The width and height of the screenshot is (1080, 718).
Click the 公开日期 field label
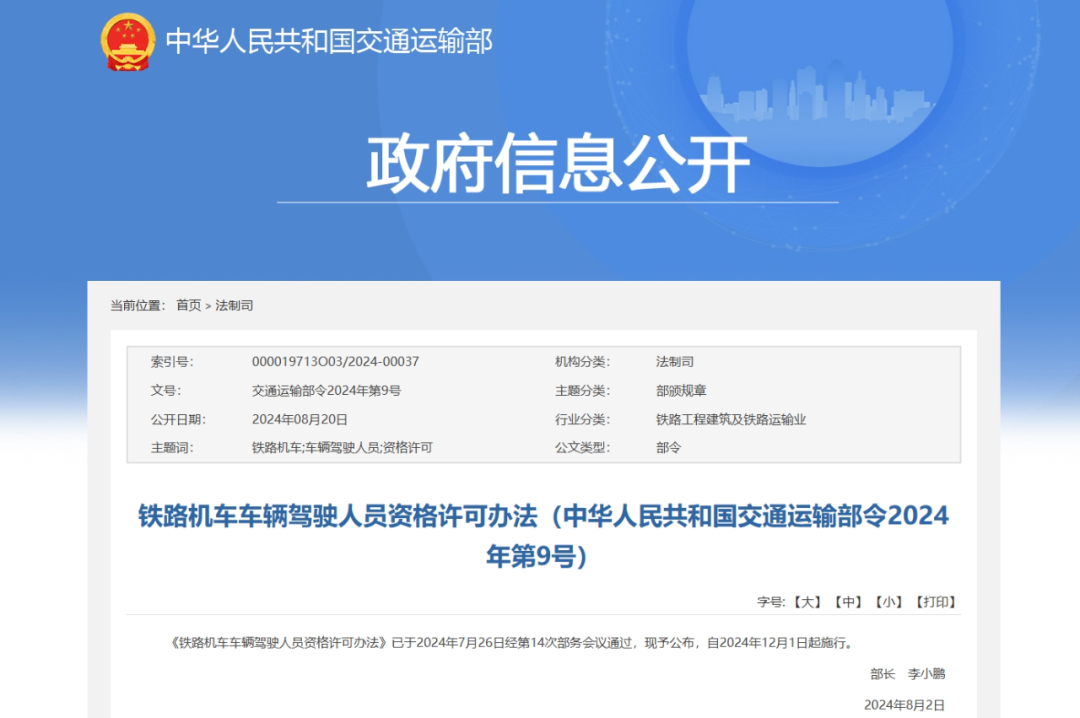point(178,420)
